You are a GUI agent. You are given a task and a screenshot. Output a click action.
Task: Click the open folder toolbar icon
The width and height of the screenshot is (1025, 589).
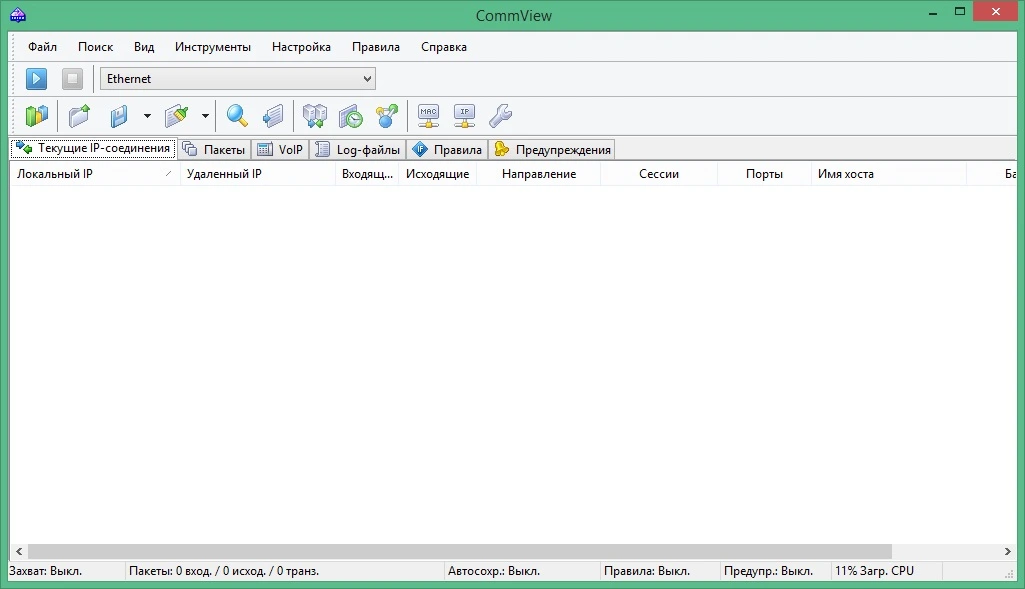(x=79, y=116)
